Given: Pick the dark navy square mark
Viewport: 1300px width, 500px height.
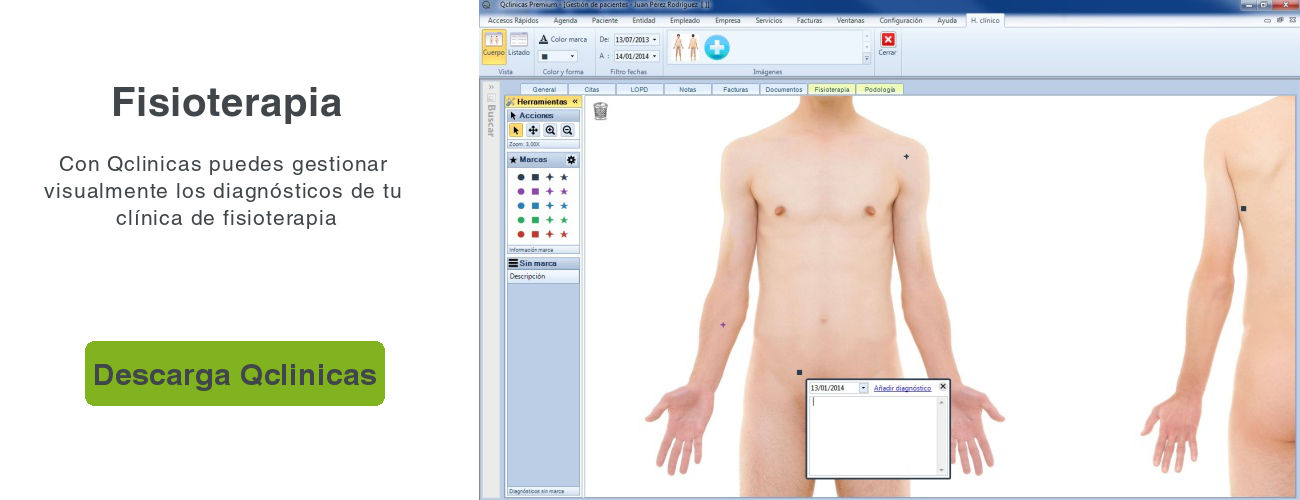Looking at the screenshot, I should [535, 177].
